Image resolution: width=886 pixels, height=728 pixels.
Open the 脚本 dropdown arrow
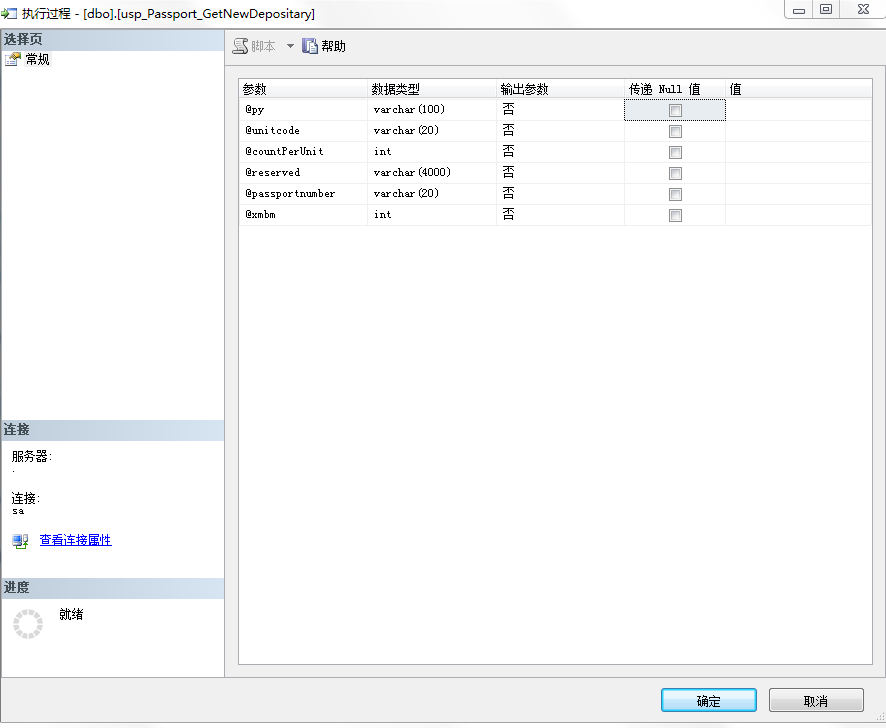point(290,45)
